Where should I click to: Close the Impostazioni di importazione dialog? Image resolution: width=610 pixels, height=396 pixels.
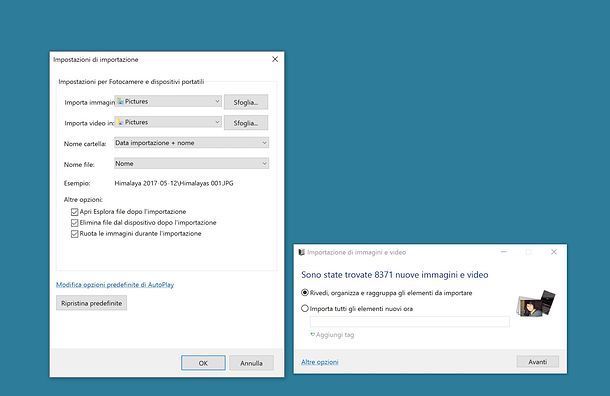[275, 59]
